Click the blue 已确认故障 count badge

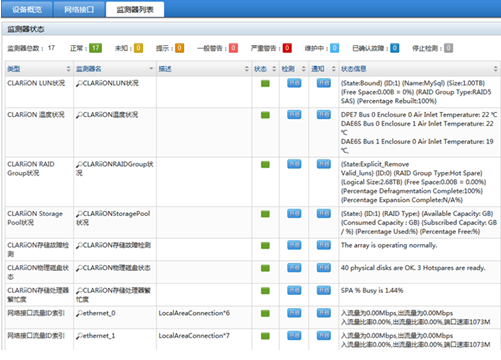pyautogui.click(x=395, y=48)
